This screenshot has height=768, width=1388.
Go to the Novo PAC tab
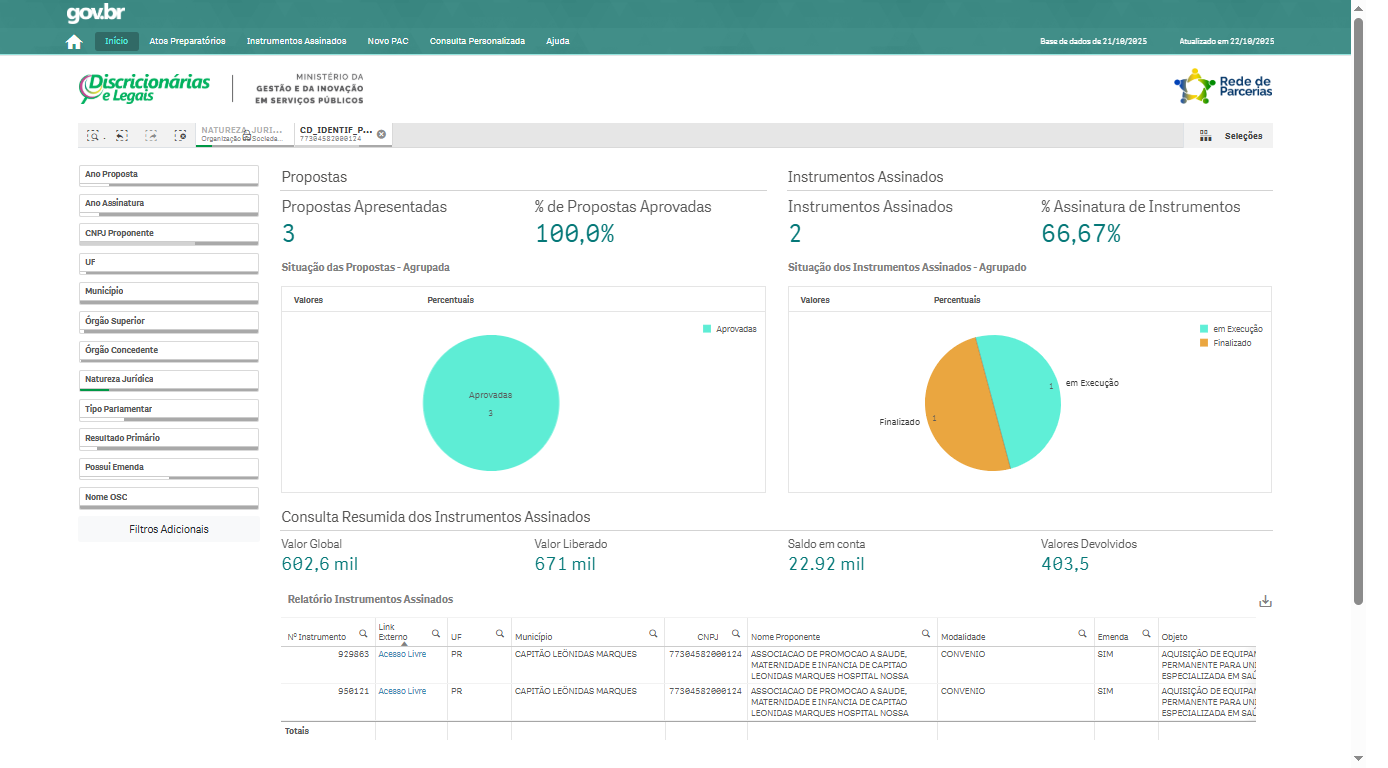pos(388,41)
